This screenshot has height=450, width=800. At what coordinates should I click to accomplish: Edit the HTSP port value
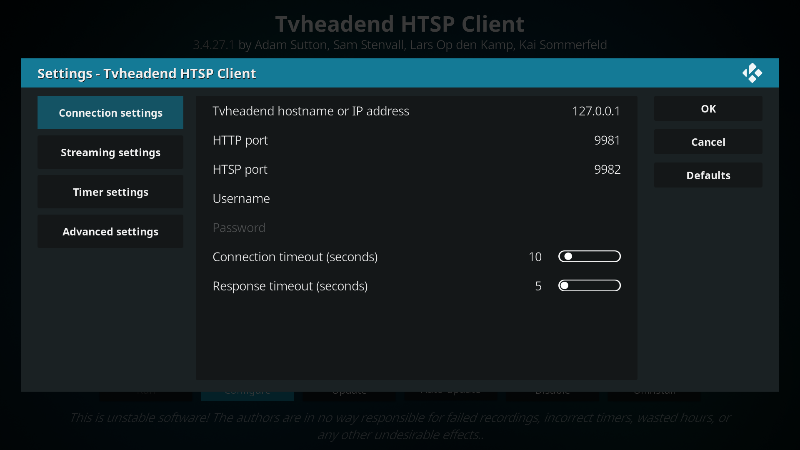[416, 169]
